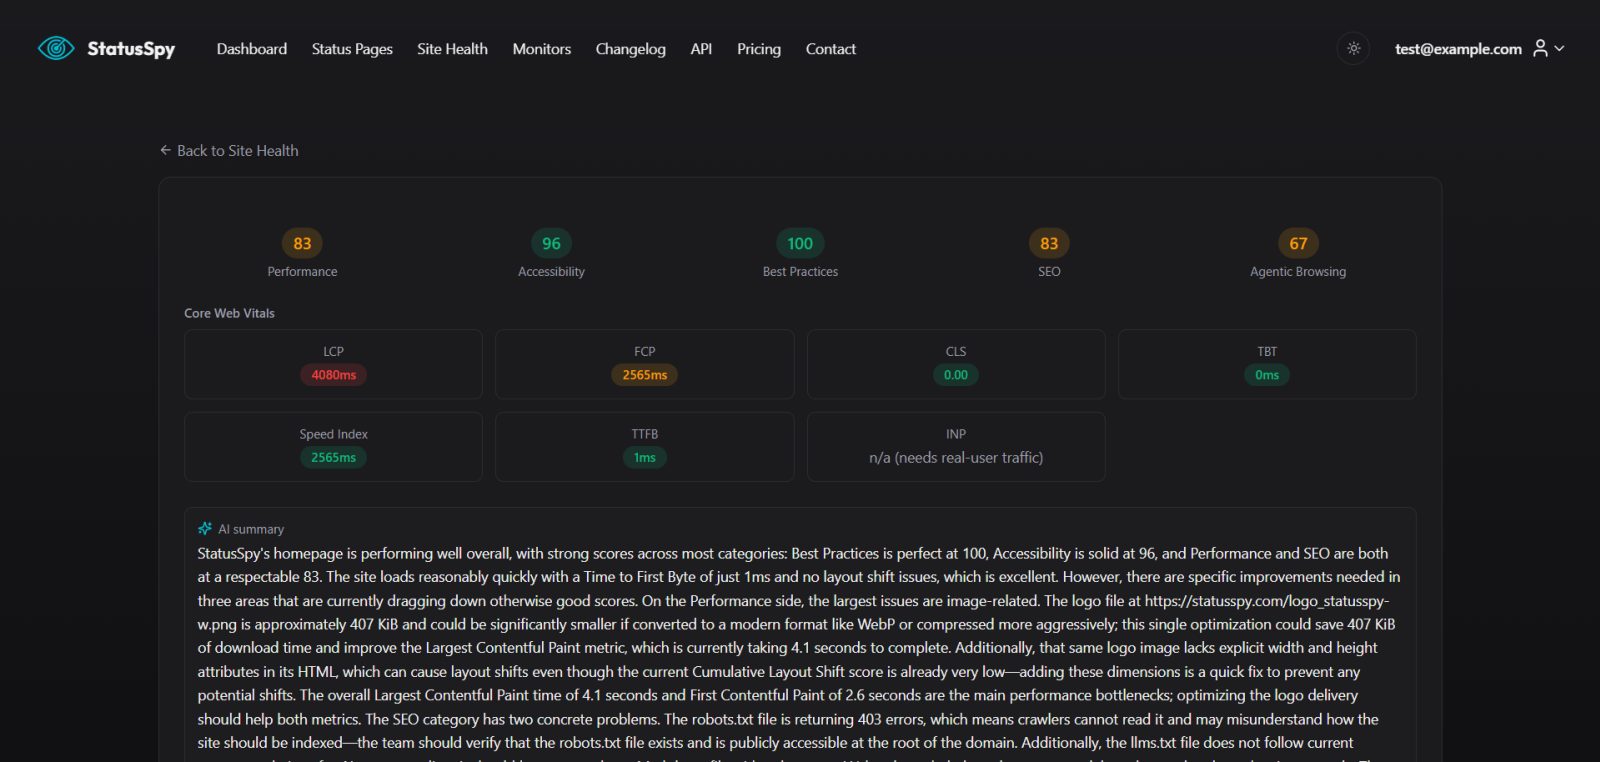The height and width of the screenshot is (762, 1600).
Task: Click the AI summary label
Action: 251,529
